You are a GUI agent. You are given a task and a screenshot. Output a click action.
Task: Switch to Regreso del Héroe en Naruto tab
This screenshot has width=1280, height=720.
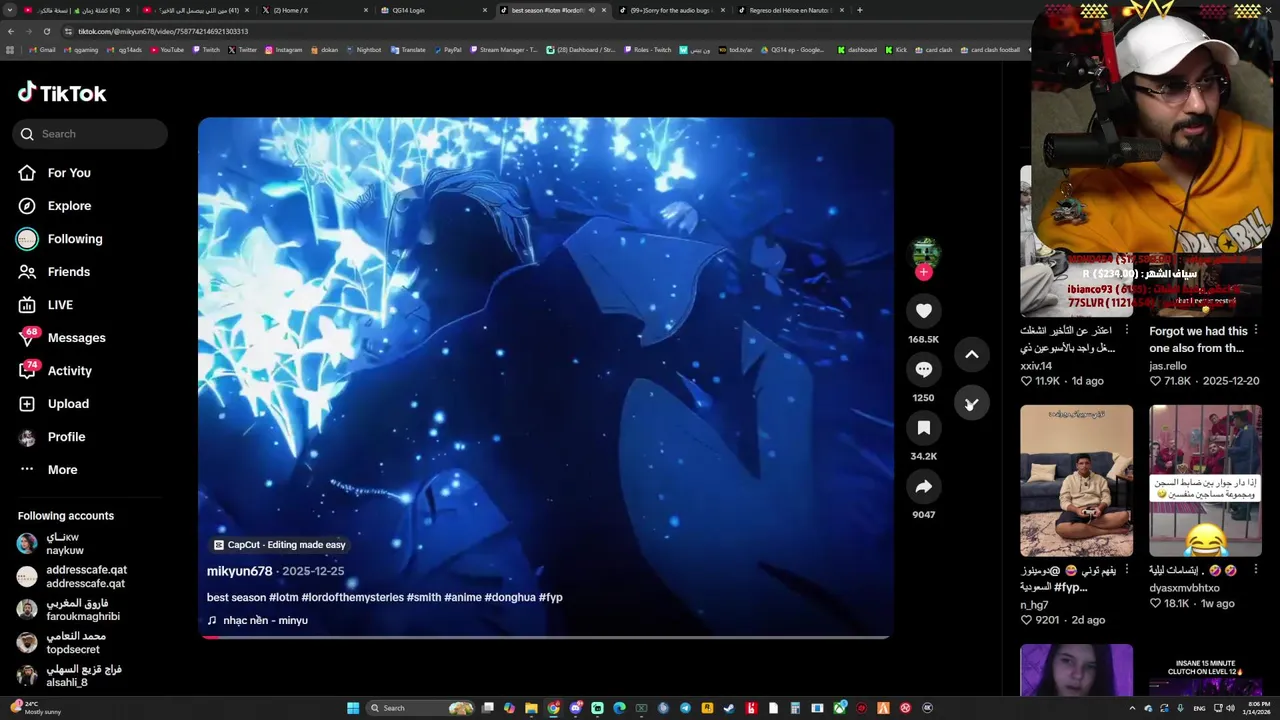[x=790, y=10]
